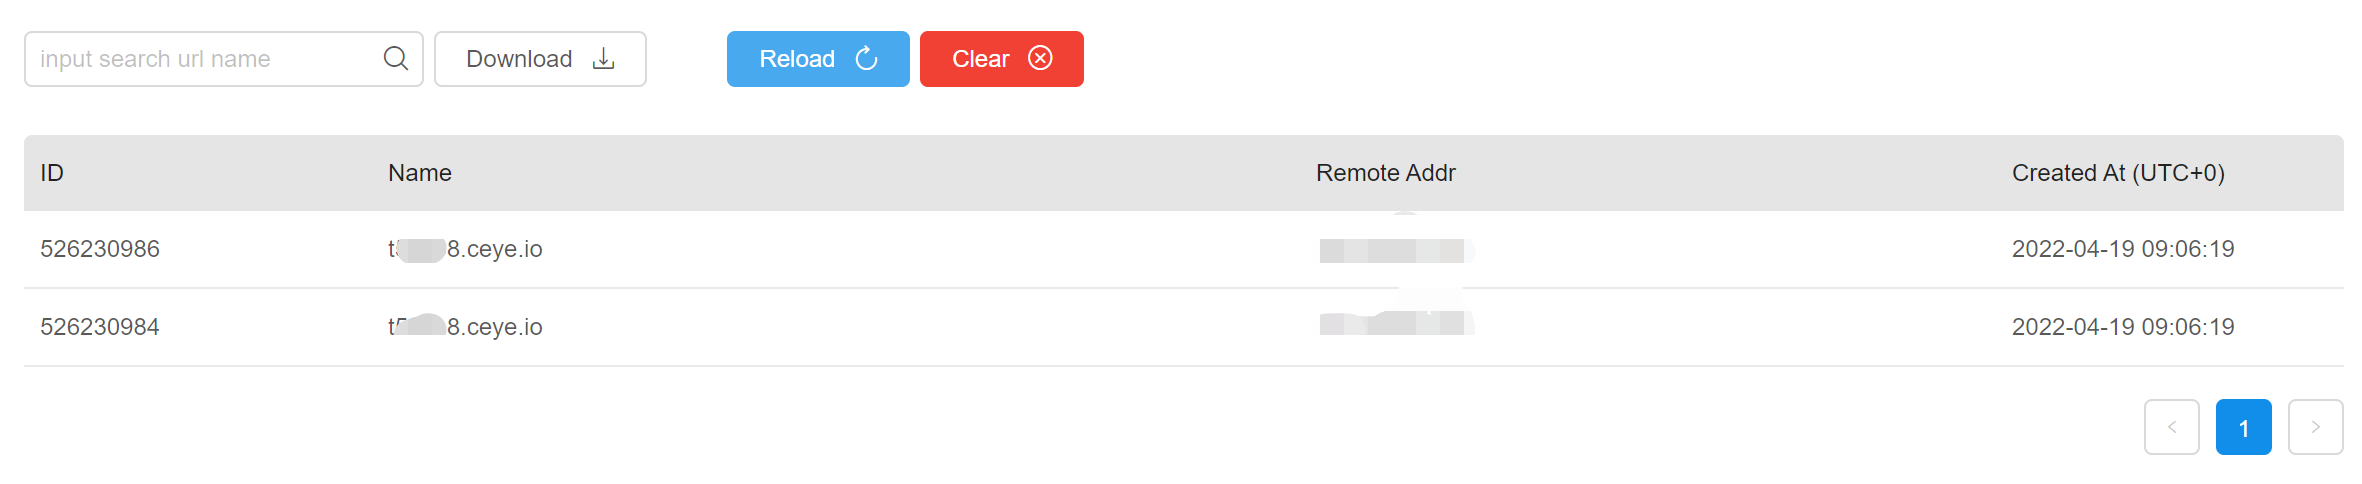Viewport: 2362px width, 484px height.
Task: Click the second row's ceye.io name
Action: point(466,327)
